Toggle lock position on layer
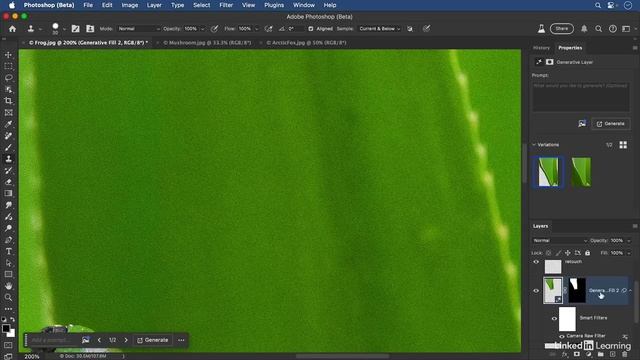 tap(568, 253)
